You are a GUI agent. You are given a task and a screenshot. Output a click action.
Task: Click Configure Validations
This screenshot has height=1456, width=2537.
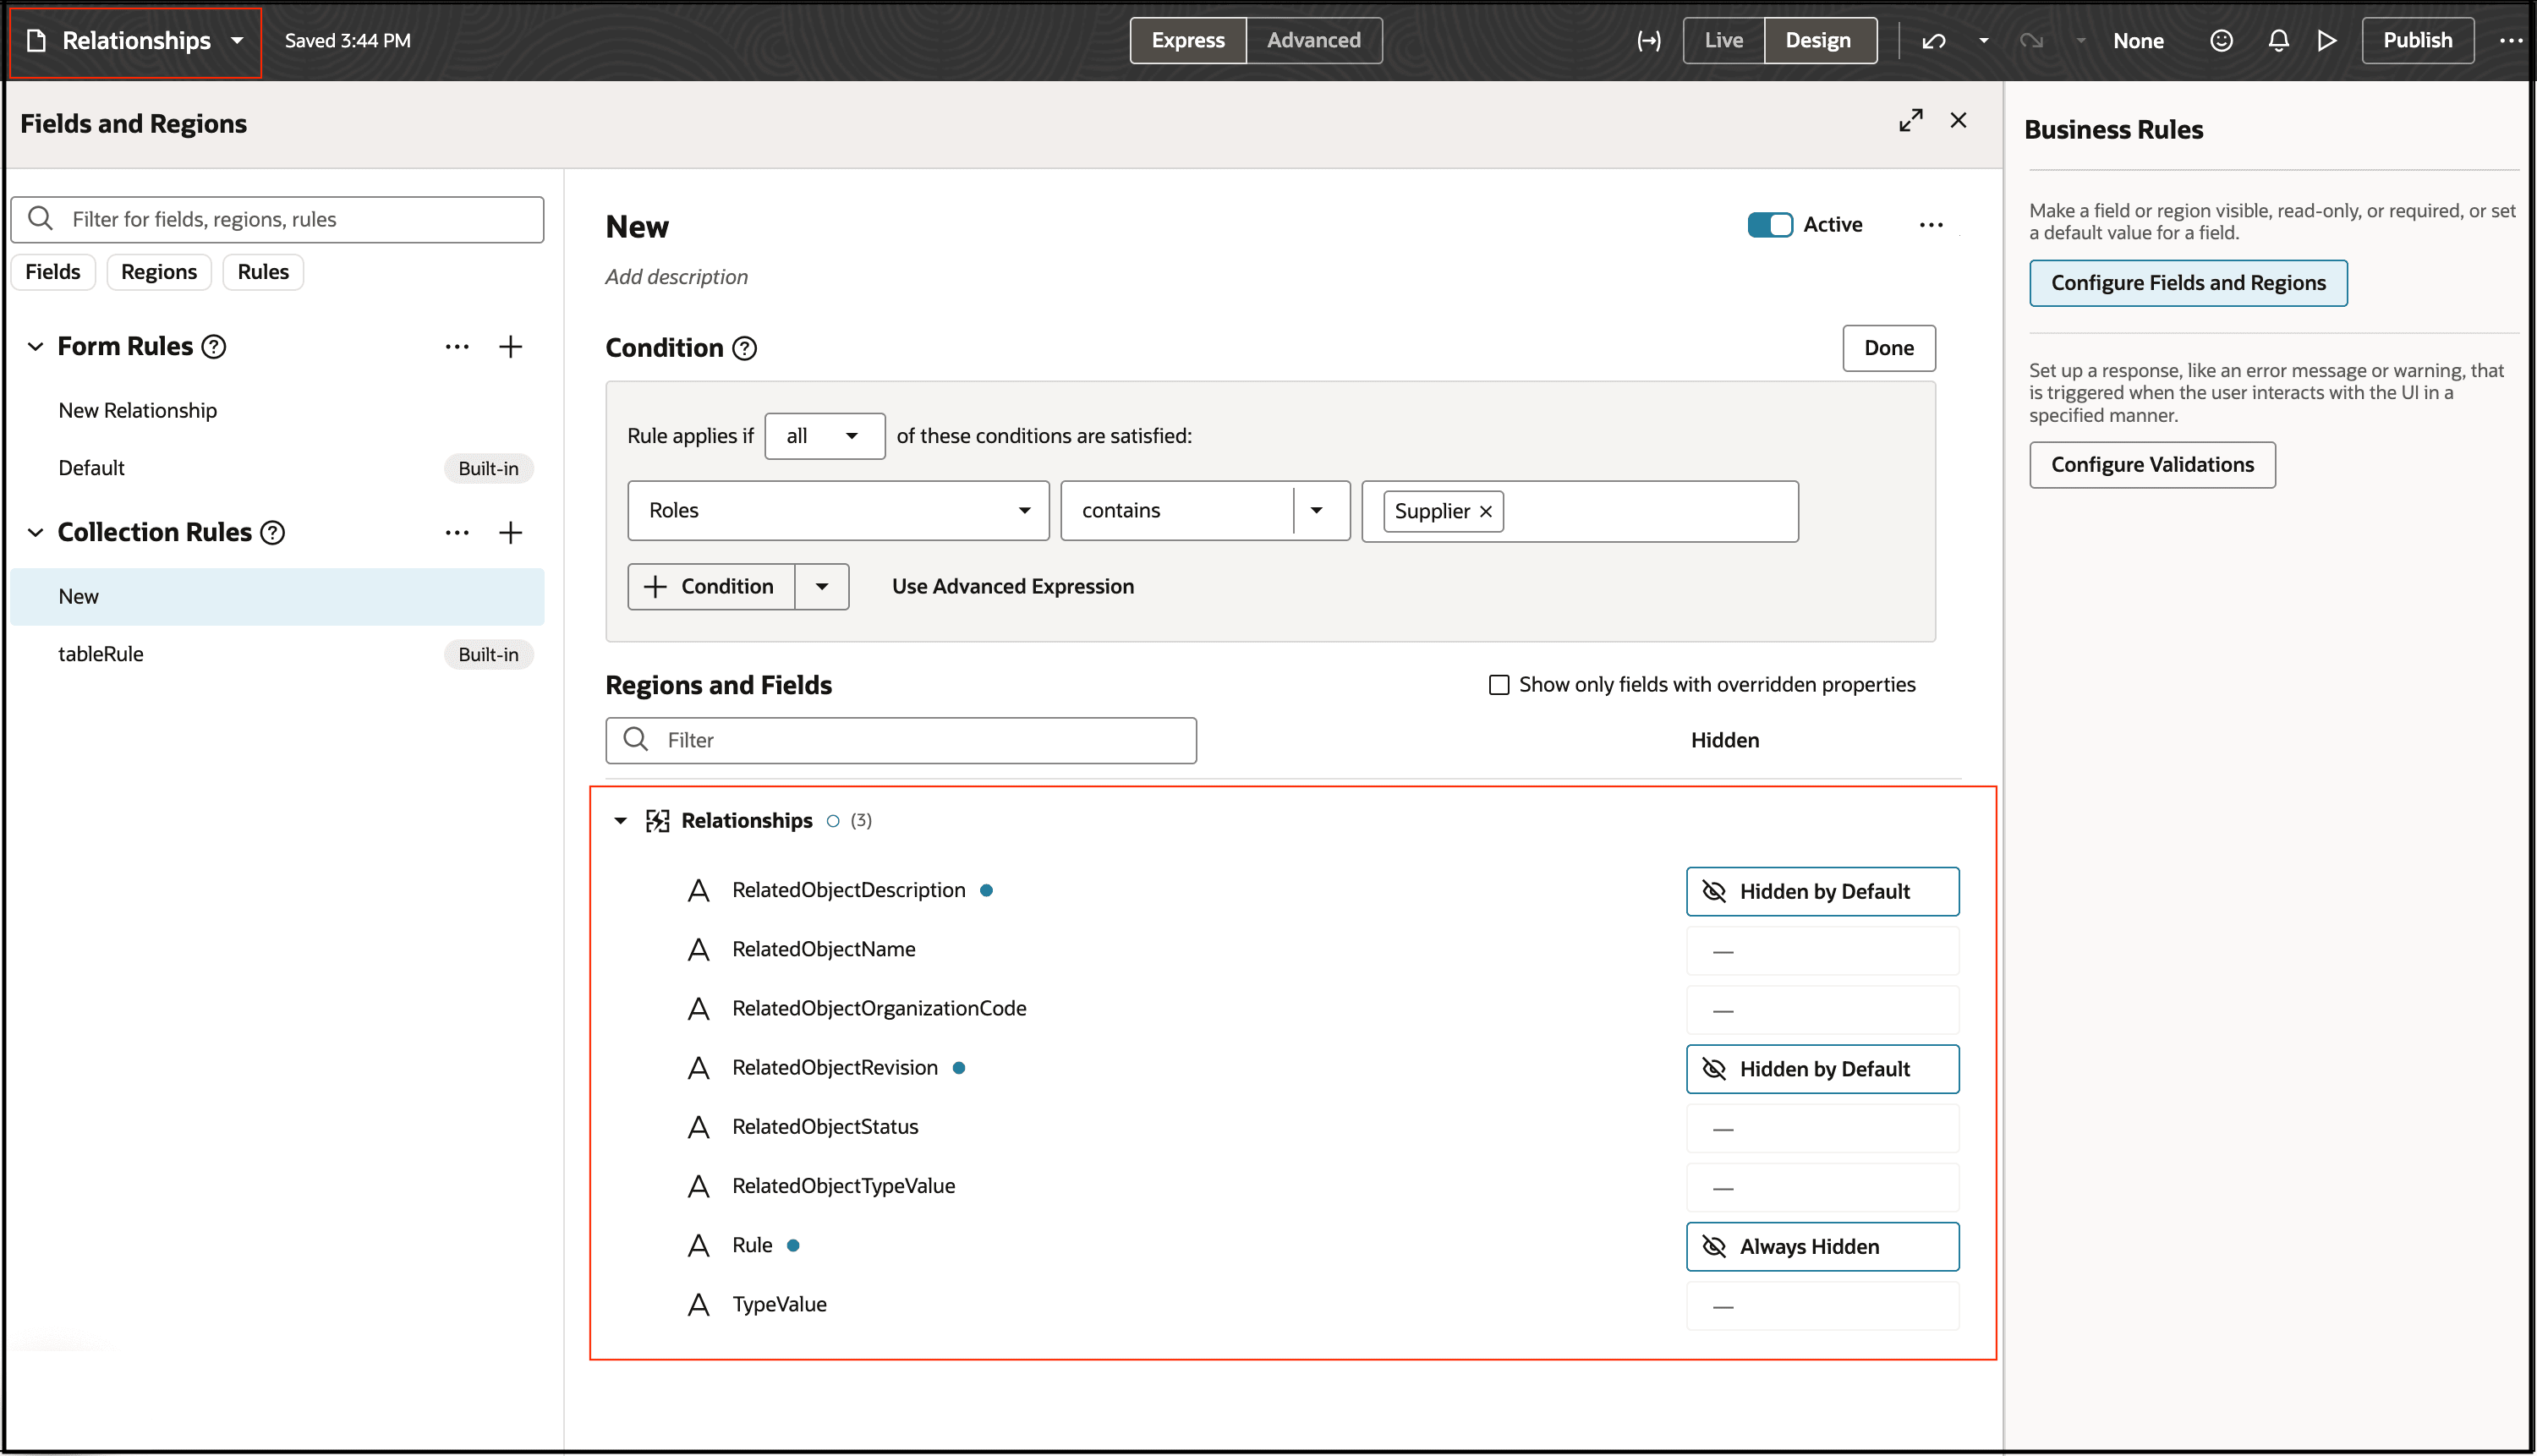pos(2151,464)
